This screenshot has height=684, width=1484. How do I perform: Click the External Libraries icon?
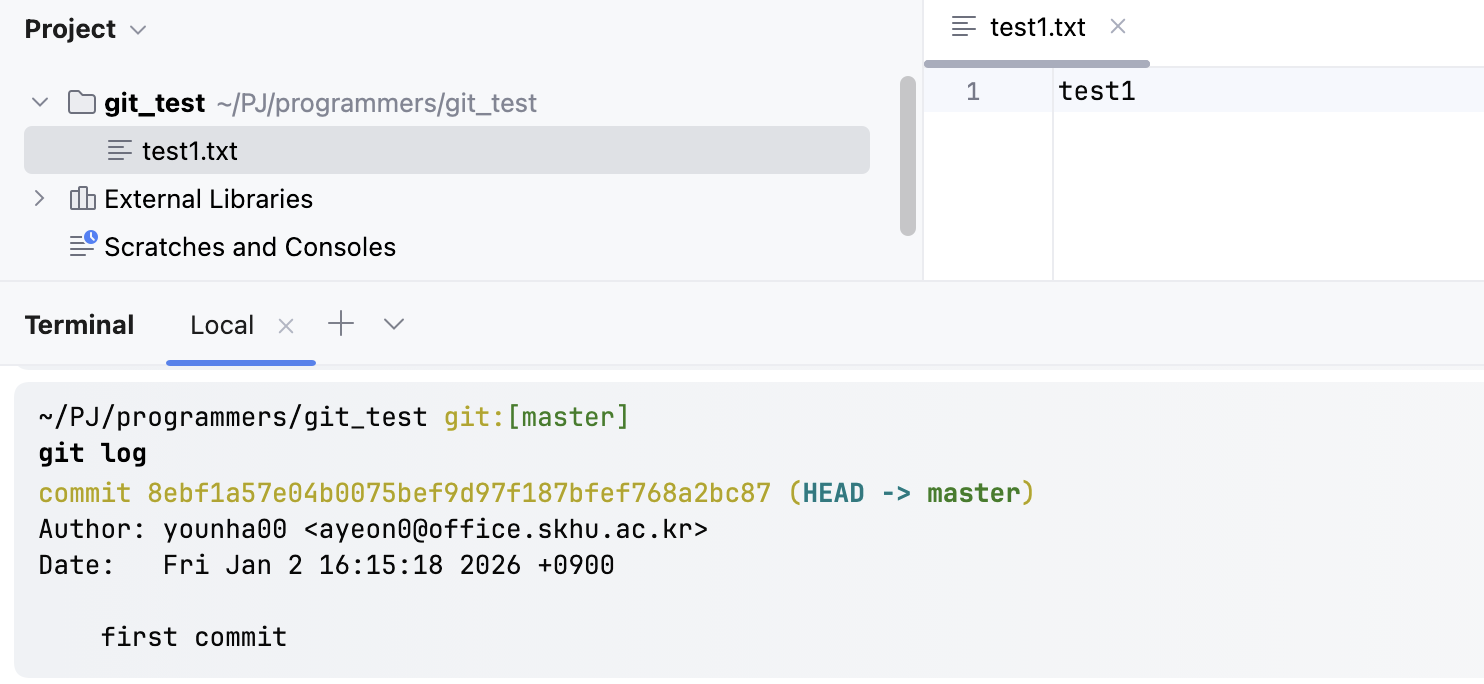tap(82, 199)
